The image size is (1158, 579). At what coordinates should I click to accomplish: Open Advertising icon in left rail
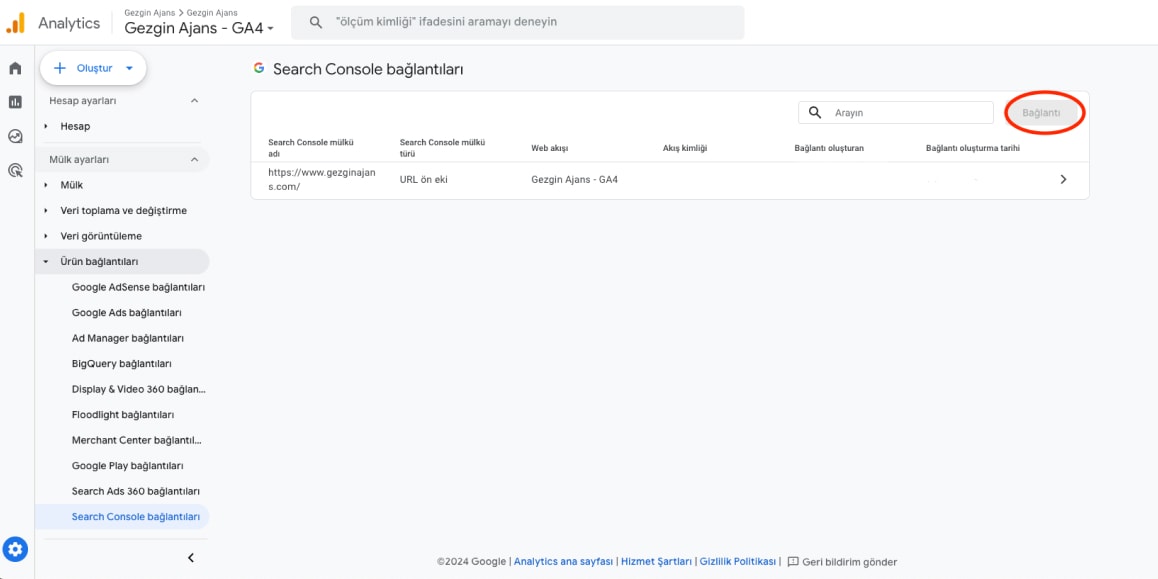pos(16,171)
